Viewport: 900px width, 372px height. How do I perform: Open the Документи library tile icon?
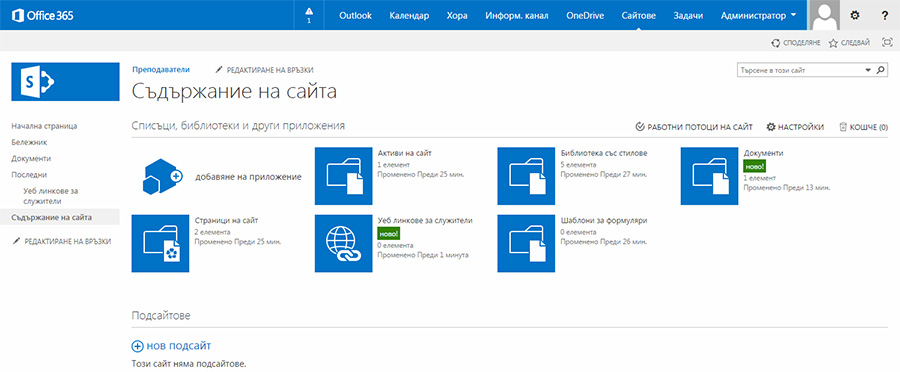coord(709,176)
